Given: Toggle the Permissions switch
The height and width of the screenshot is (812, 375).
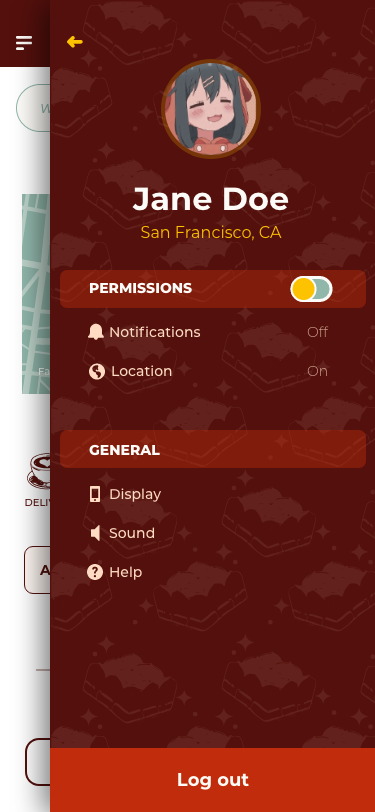Looking at the screenshot, I should pyautogui.click(x=311, y=289).
